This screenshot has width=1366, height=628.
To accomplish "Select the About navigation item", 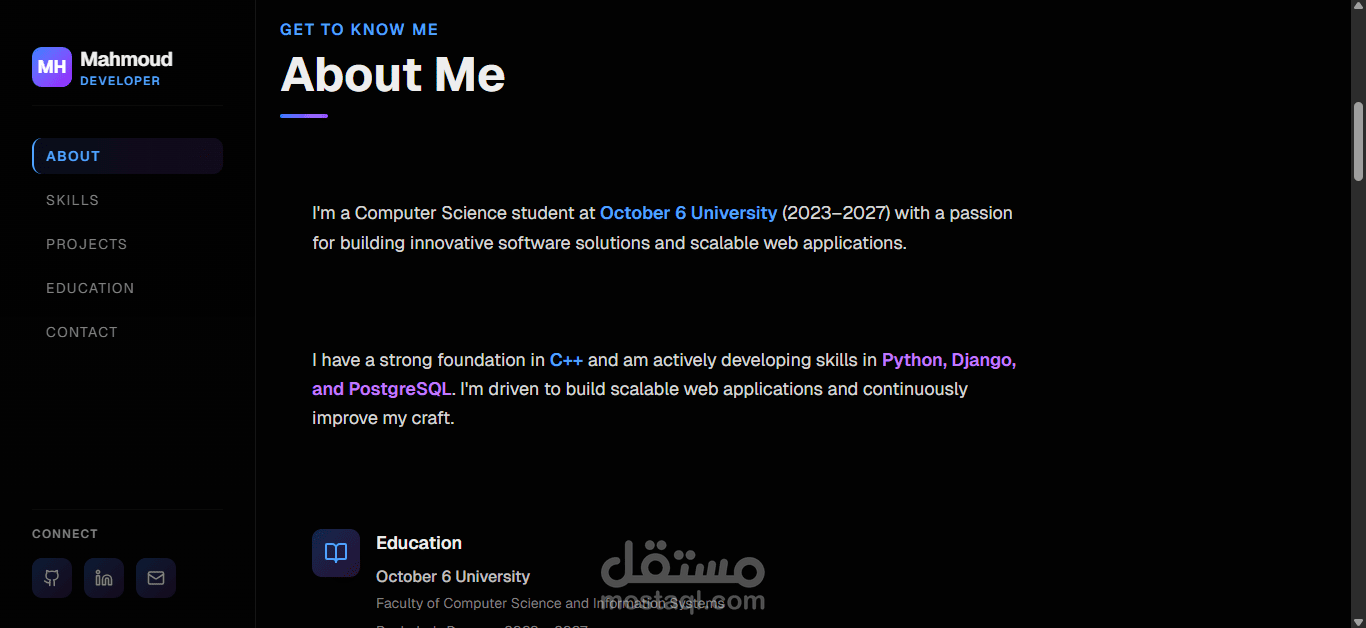I will coord(127,156).
